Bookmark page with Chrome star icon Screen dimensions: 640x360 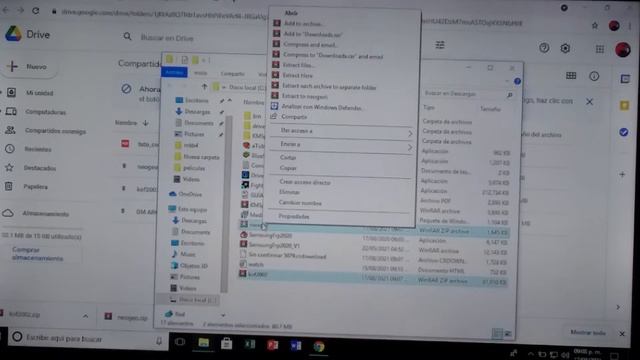point(595,26)
